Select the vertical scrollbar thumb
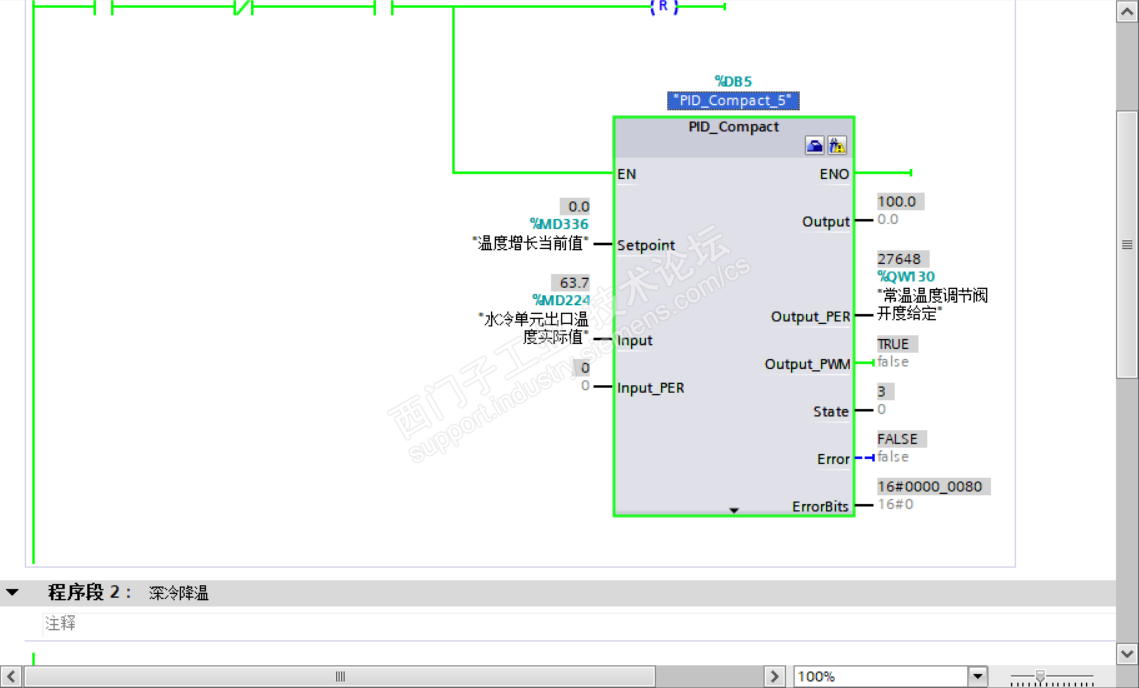 coord(1127,244)
